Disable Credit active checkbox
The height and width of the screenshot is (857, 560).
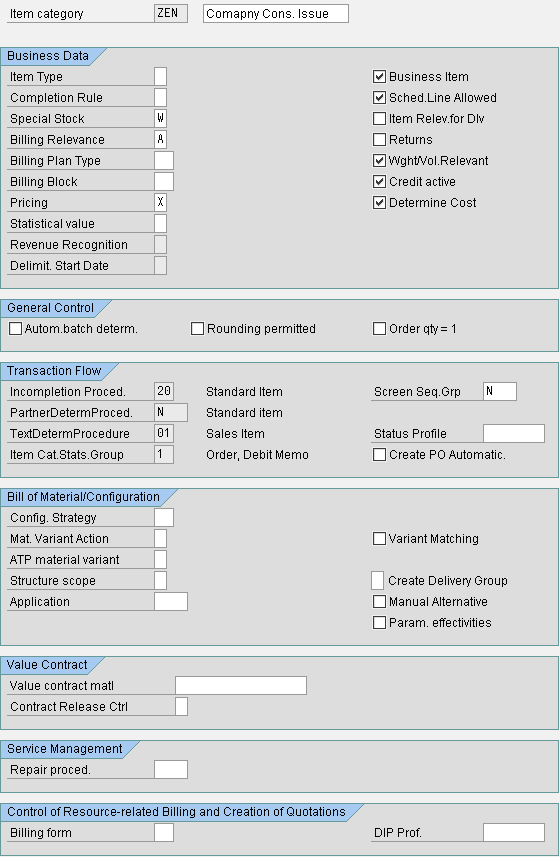(x=379, y=181)
